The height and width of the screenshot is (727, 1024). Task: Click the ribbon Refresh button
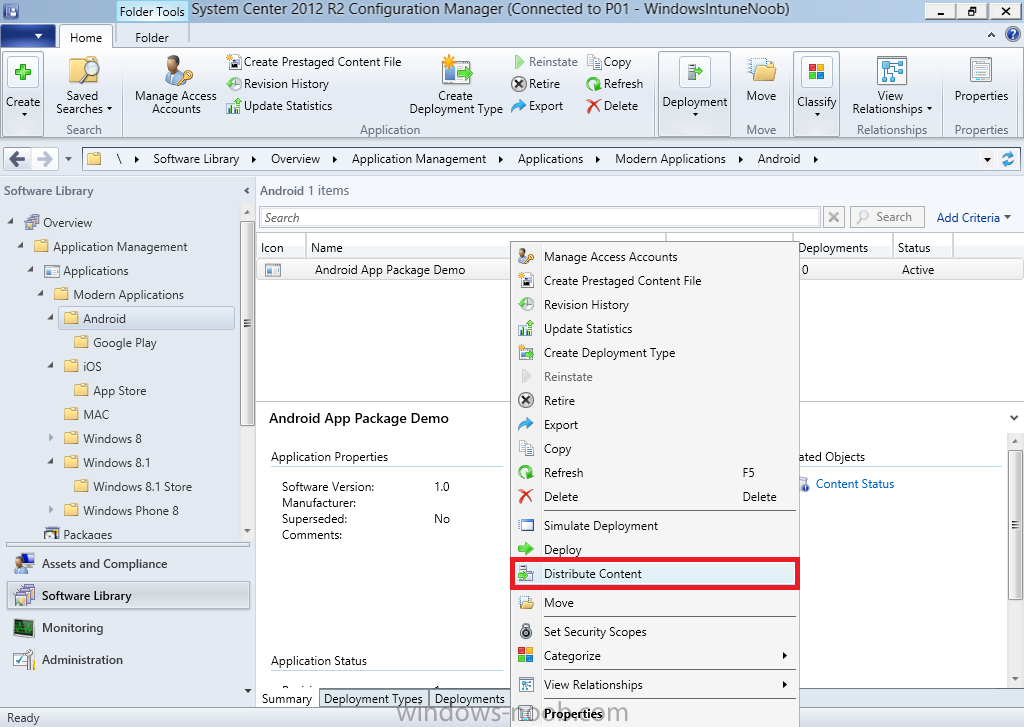coord(615,84)
